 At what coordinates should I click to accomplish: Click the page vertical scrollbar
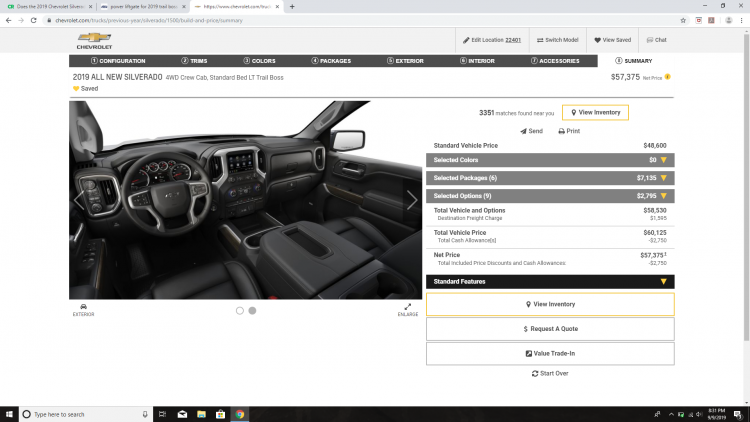click(x=746, y=187)
